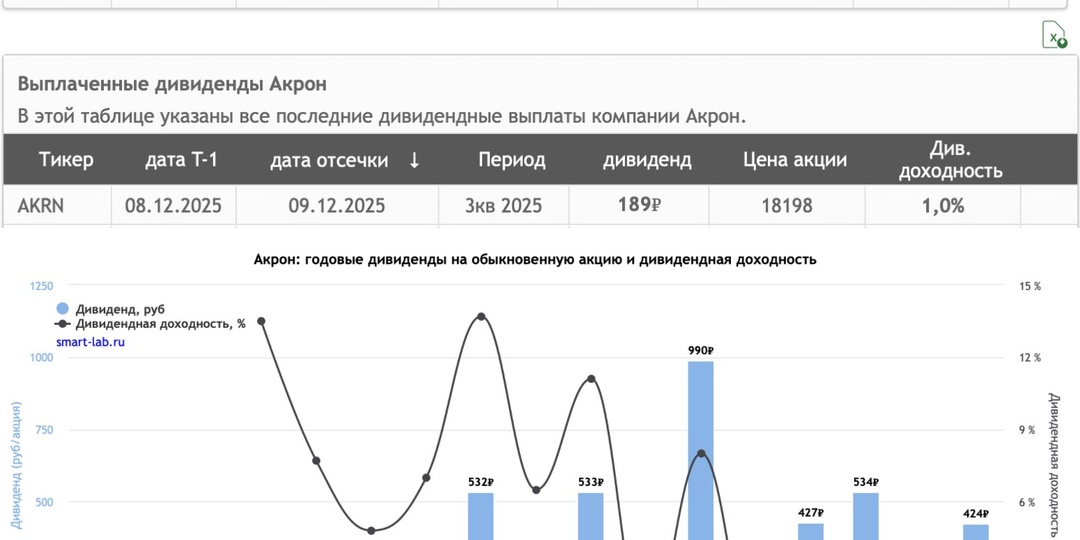
Task: Click the 'Цена акции' column header
Action: pos(795,160)
